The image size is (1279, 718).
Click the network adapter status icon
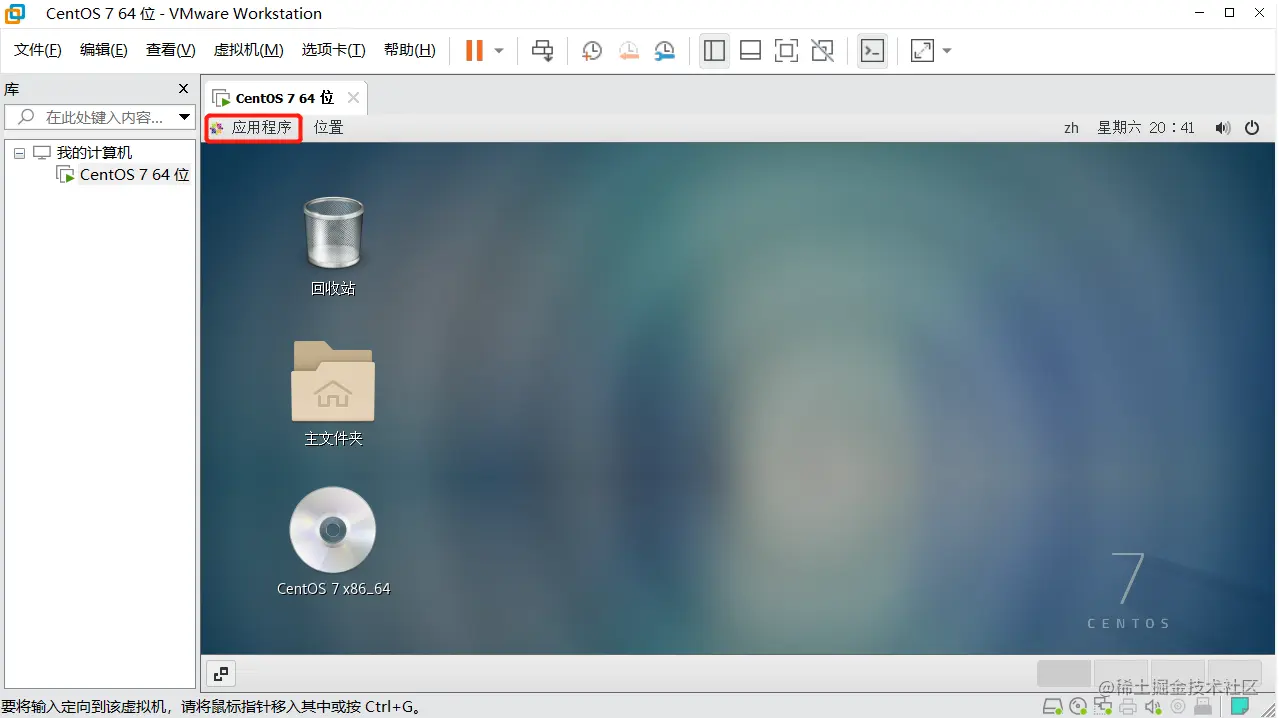click(1103, 707)
